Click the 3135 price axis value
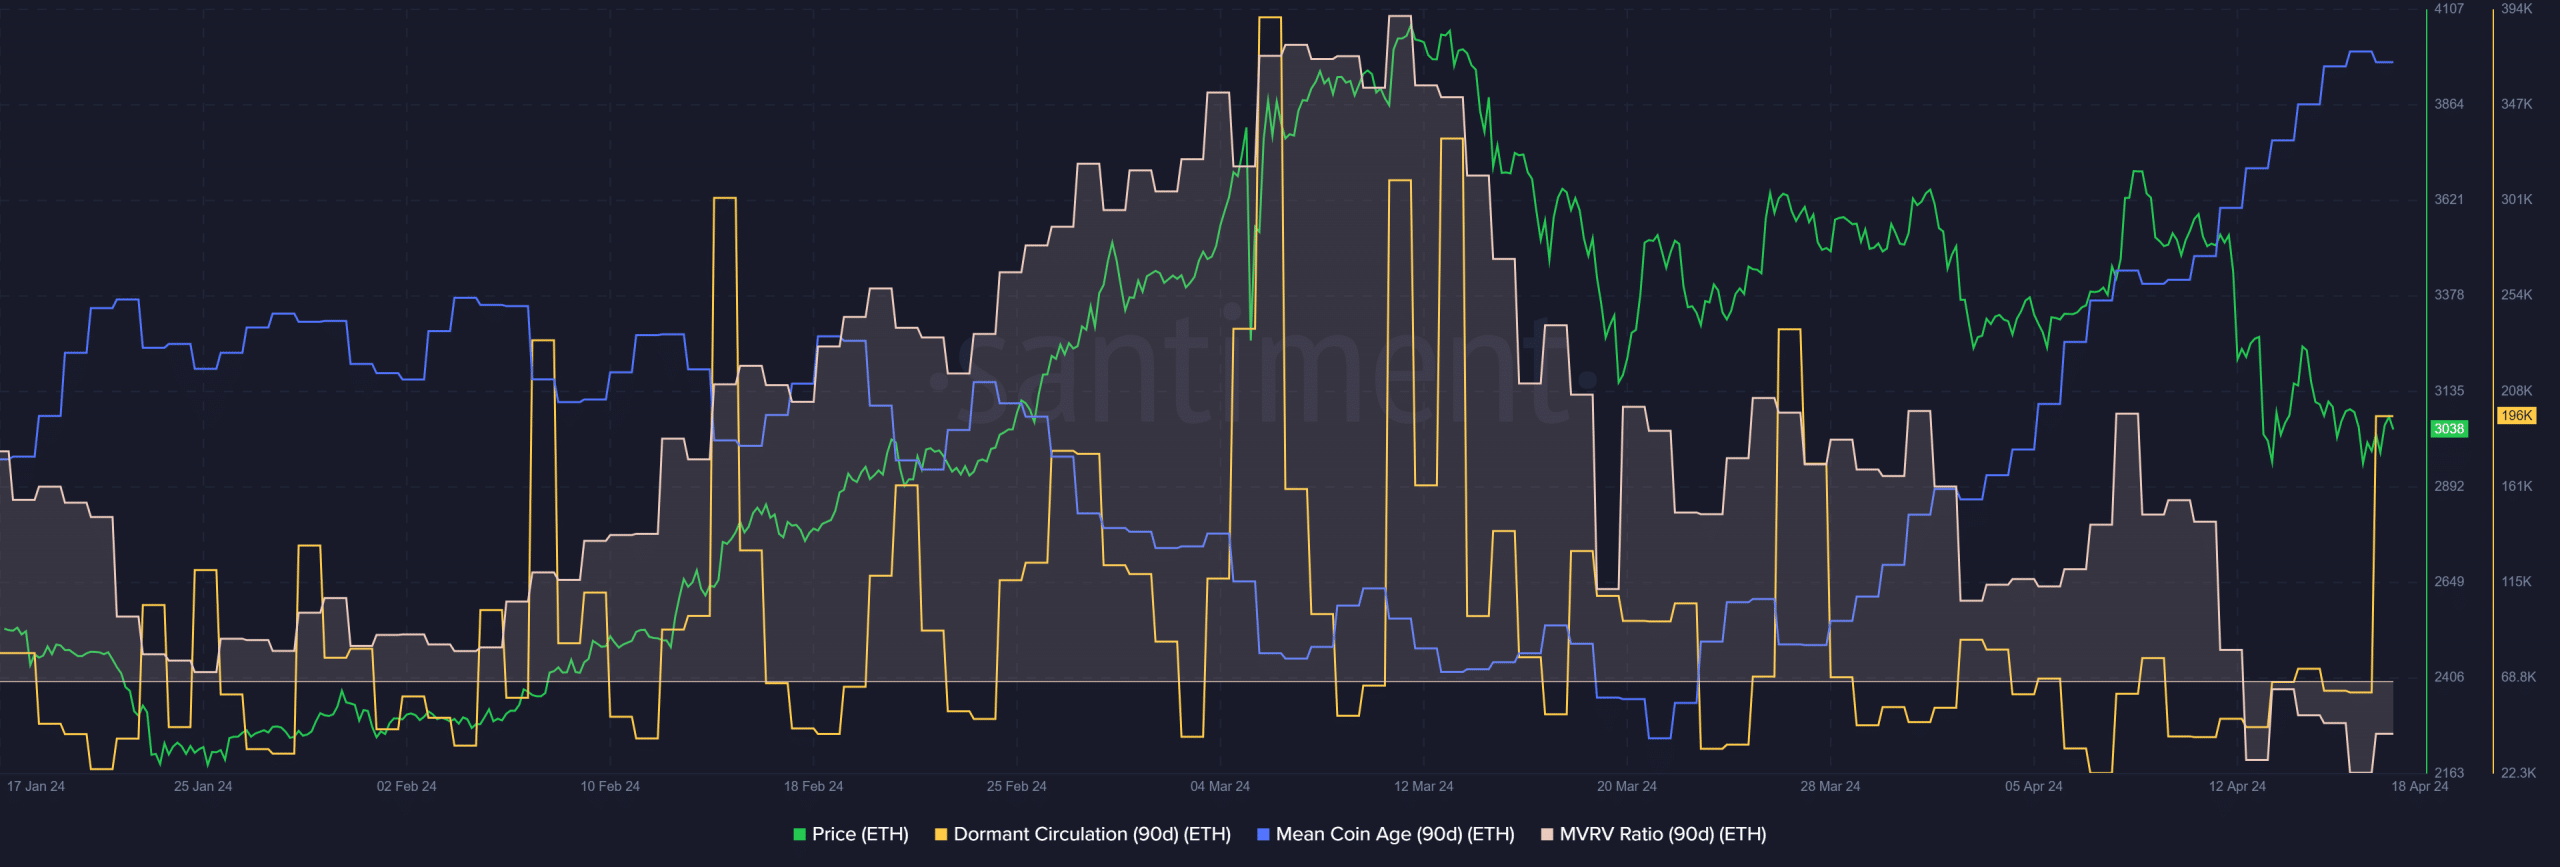2560x867 pixels. pos(2449,391)
